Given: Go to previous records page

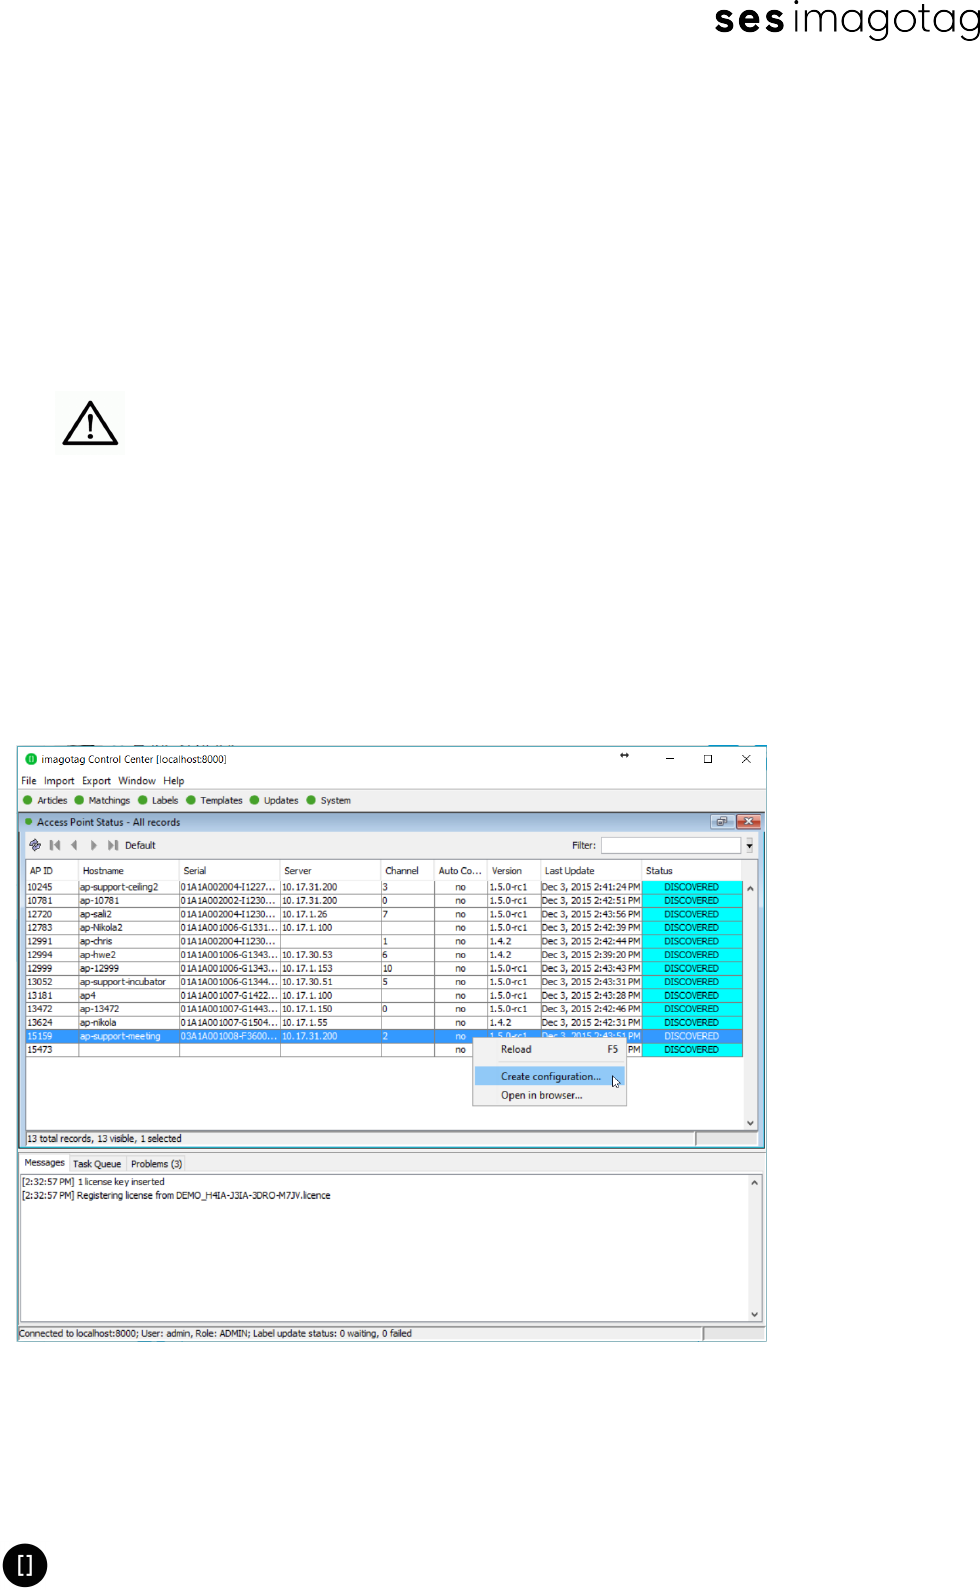Looking at the screenshot, I should (x=74, y=845).
